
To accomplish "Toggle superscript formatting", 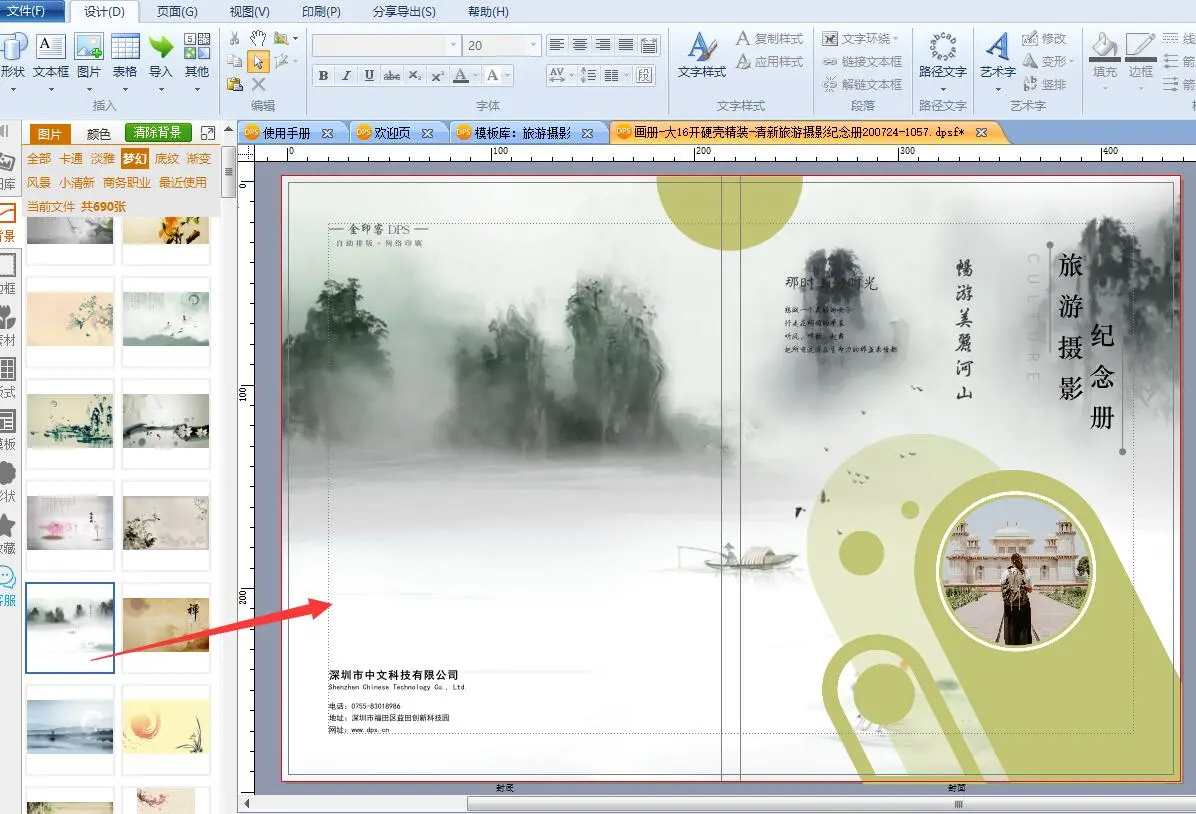I will pyautogui.click(x=437, y=75).
